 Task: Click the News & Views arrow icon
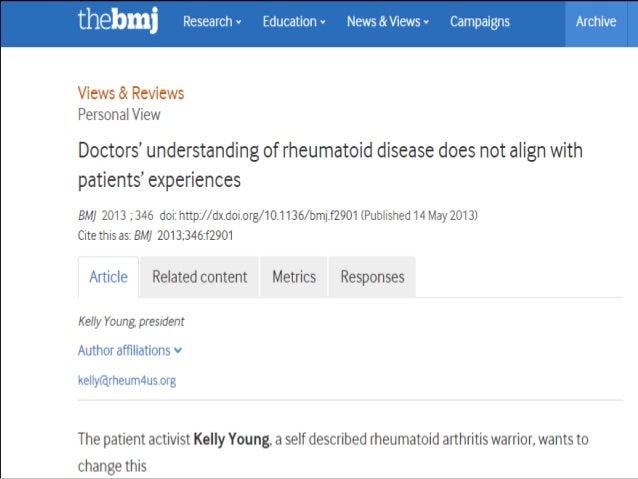pyautogui.click(x=426, y=22)
